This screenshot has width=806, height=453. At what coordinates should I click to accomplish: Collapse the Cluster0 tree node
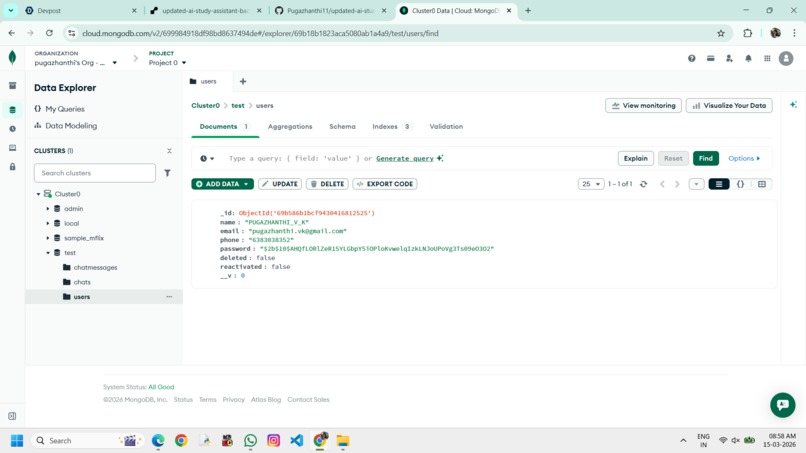38,194
